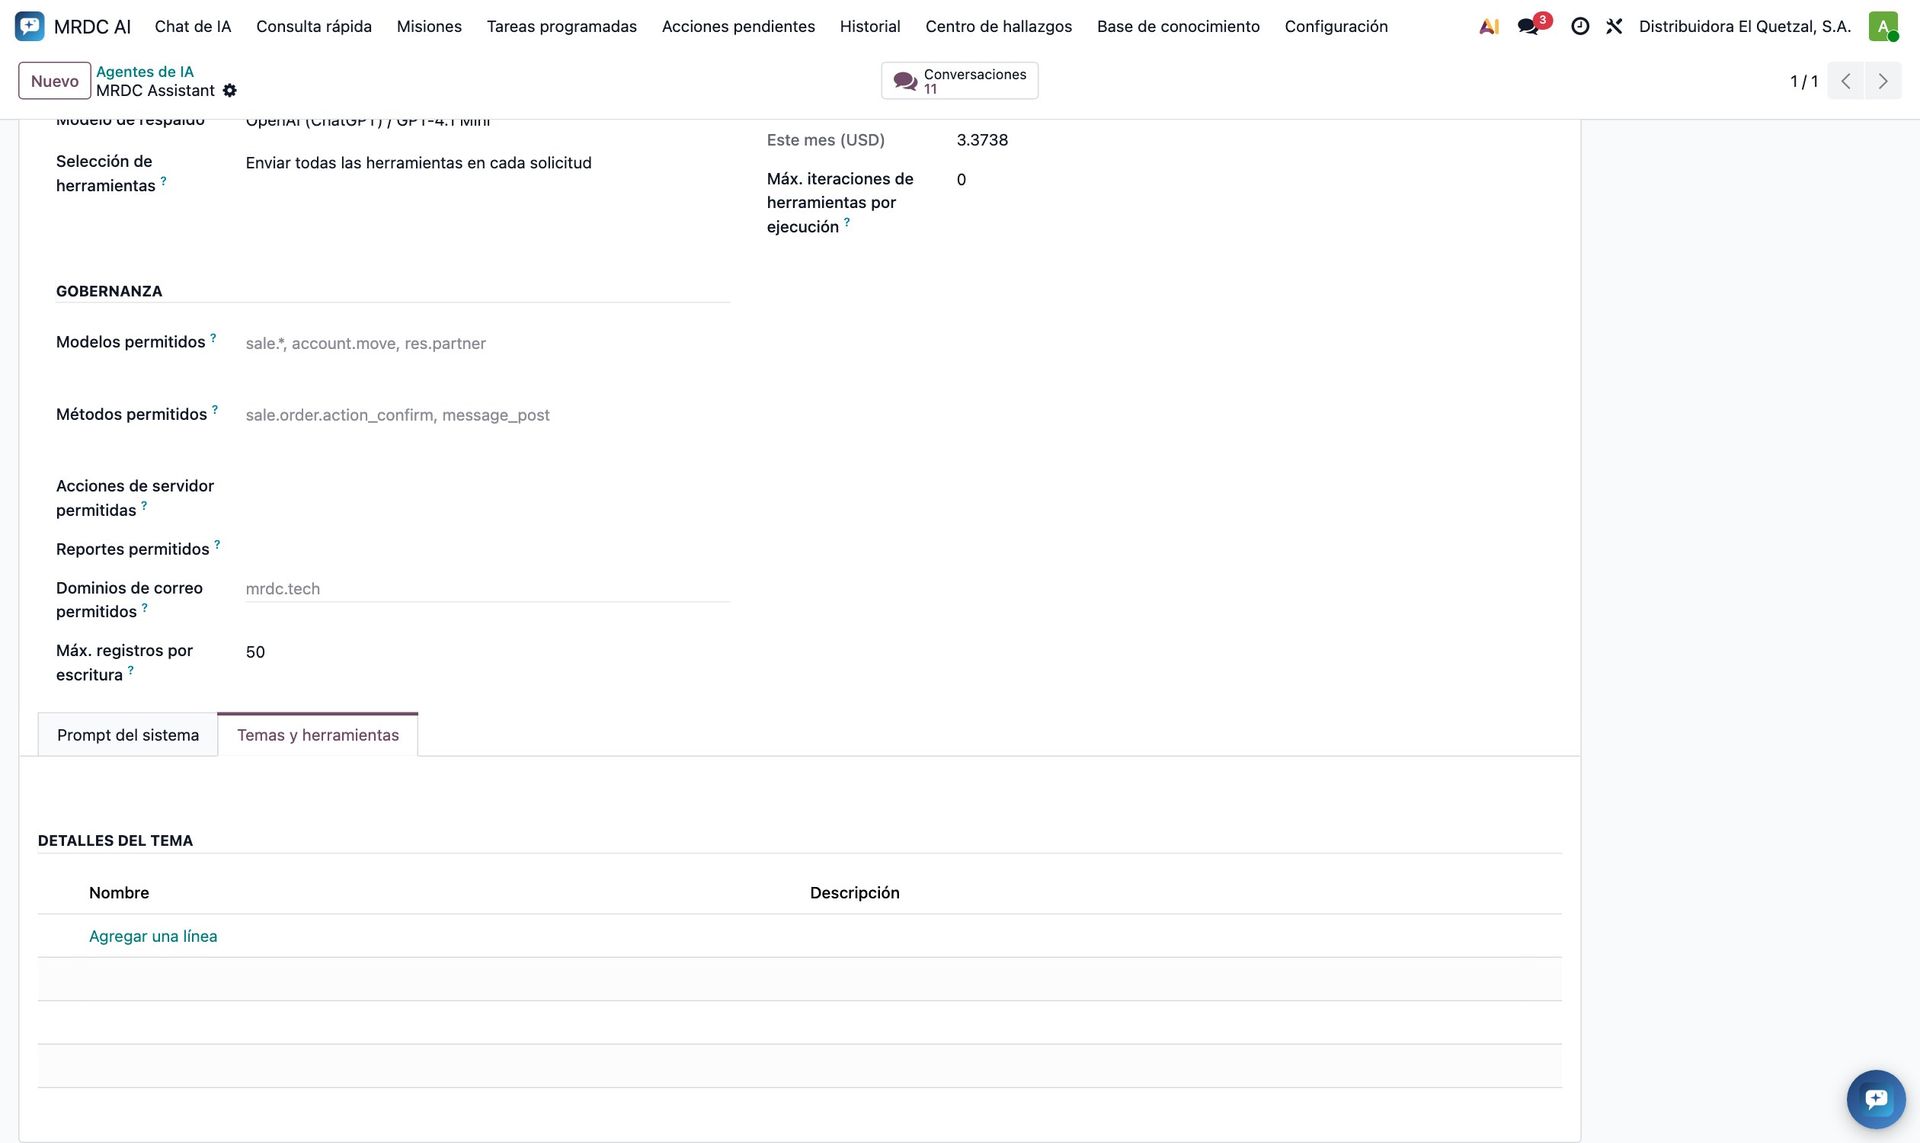The image size is (1920, 1143).
Task: Go to next record arrow
Action: (x=1883, y=81)
